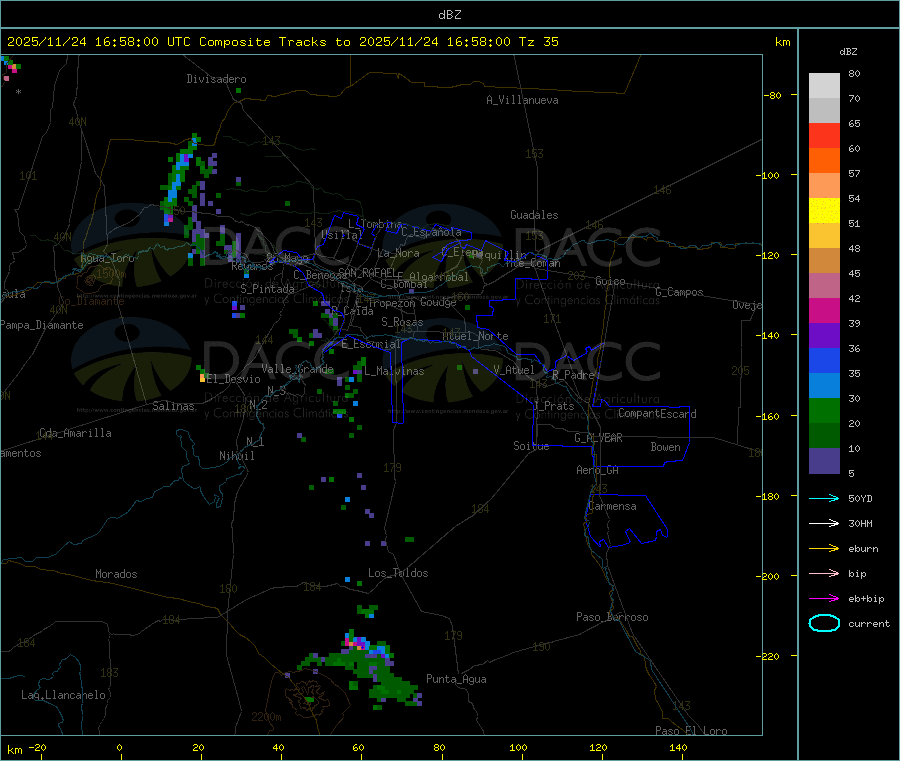Screen dimensions: 900x761
Task: Click the magenta 42 dBZ color swatch
Action: point(824,310)
